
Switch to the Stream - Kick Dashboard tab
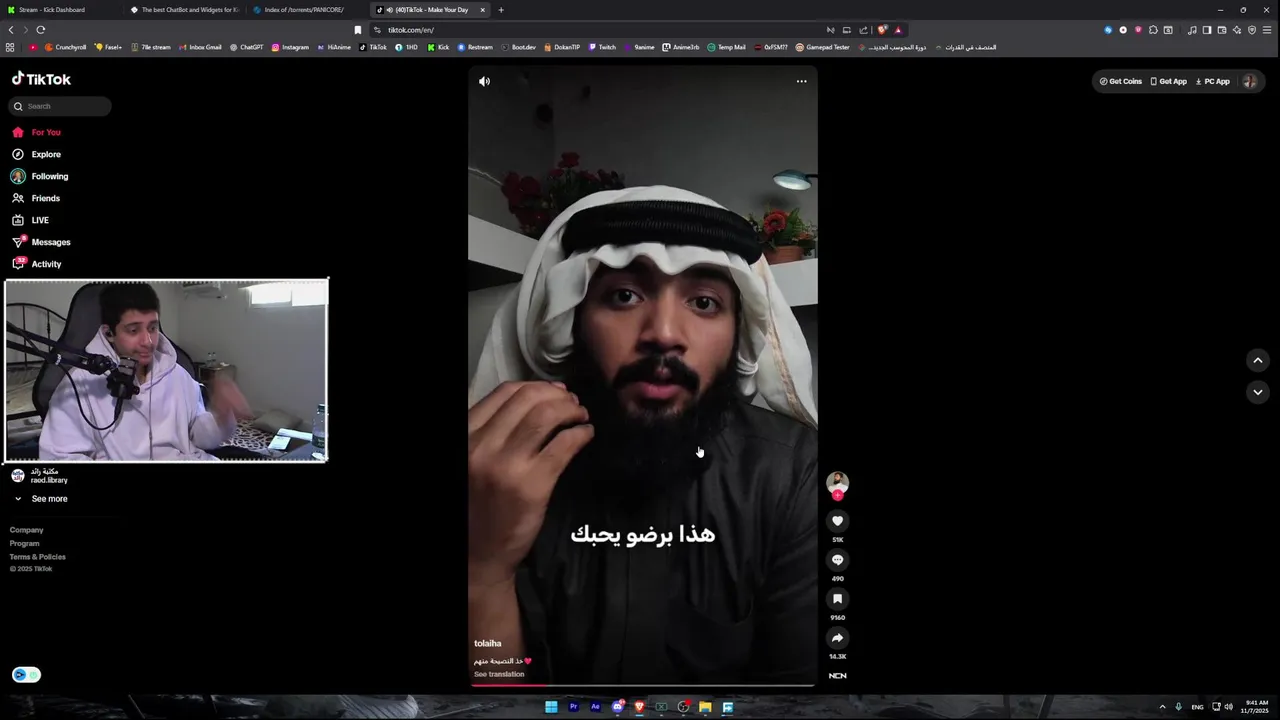(60, 10)
